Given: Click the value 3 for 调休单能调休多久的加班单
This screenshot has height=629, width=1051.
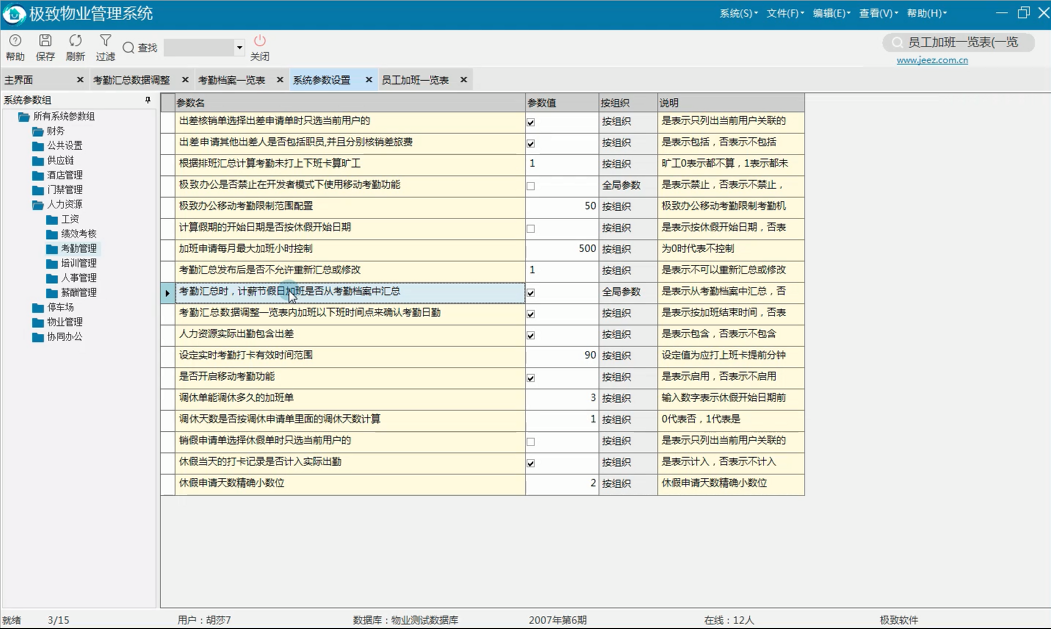Looking at the screenshot, I should tap(562, 398).
